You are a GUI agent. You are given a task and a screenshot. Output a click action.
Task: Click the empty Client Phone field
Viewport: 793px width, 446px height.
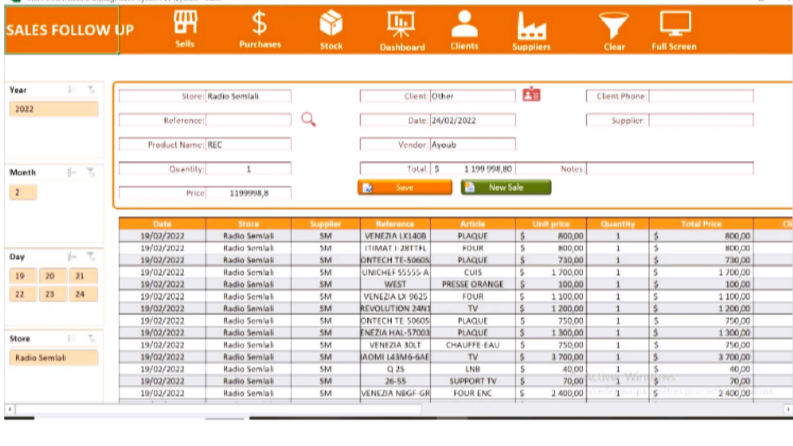(x=701, y=96)
